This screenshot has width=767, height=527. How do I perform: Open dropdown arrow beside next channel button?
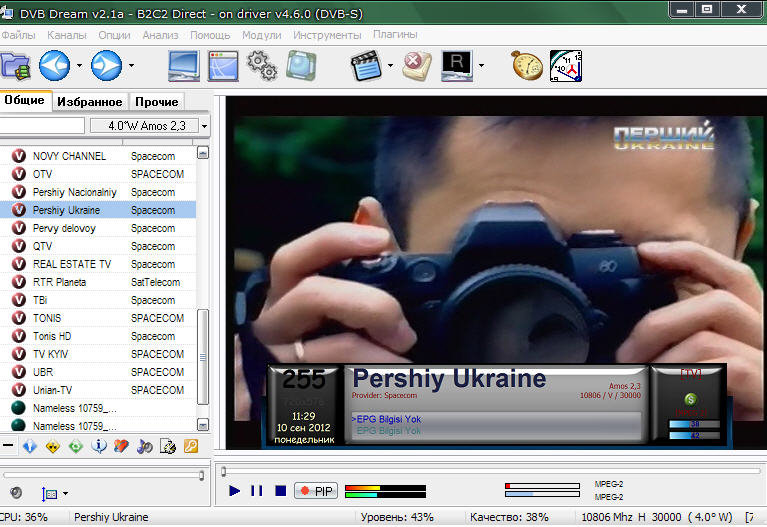tap(131, 66)
